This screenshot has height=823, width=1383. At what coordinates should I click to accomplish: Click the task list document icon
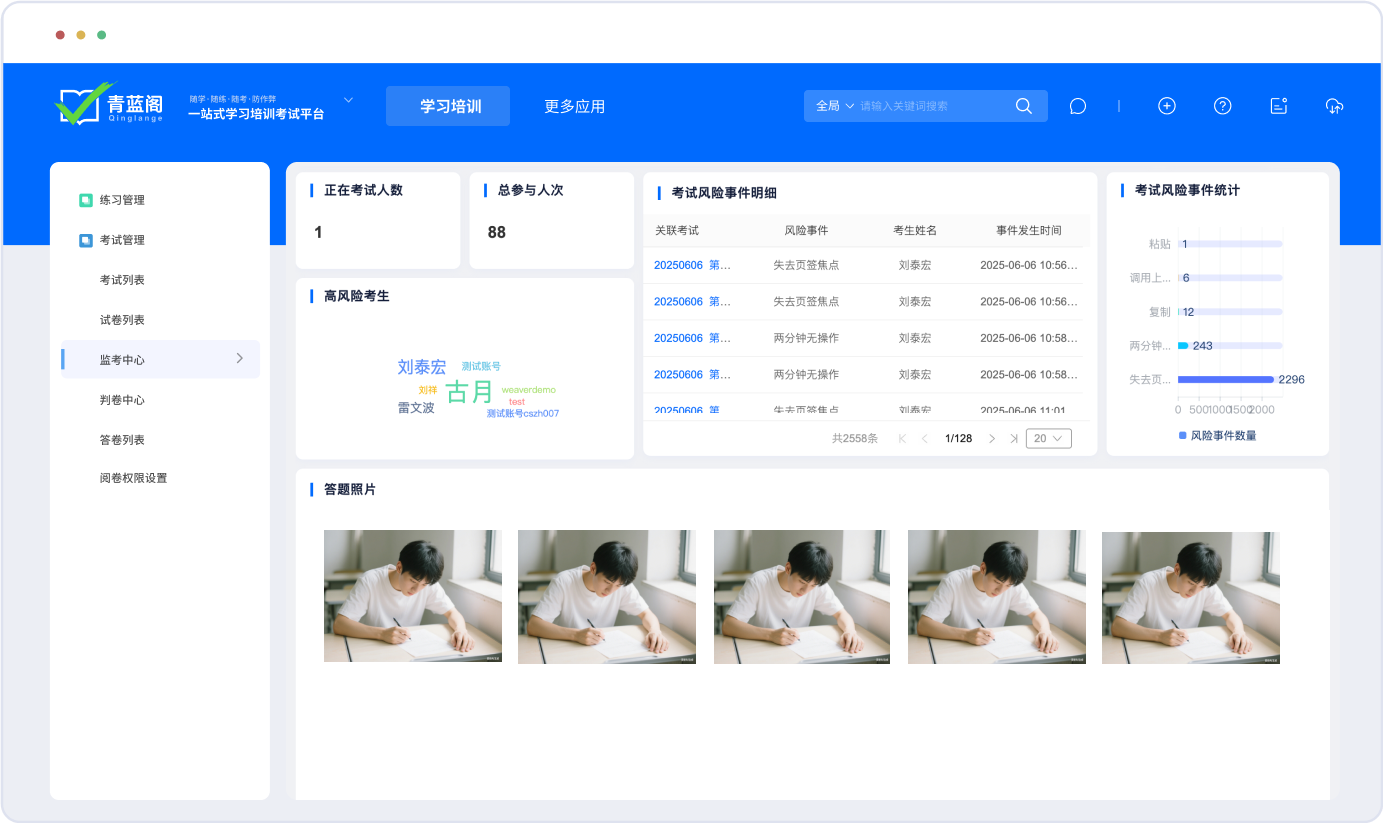(x=1278, y=106)
